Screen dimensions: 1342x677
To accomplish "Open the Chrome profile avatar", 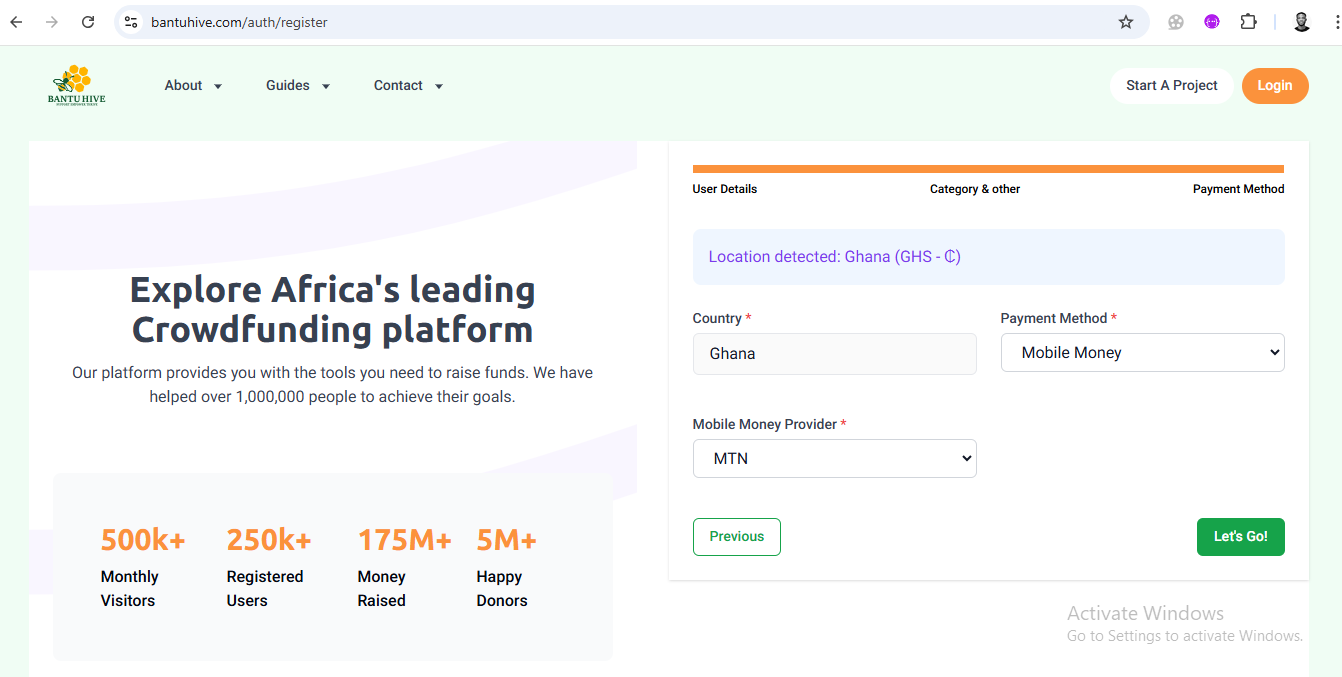I will coord(1301,22).
